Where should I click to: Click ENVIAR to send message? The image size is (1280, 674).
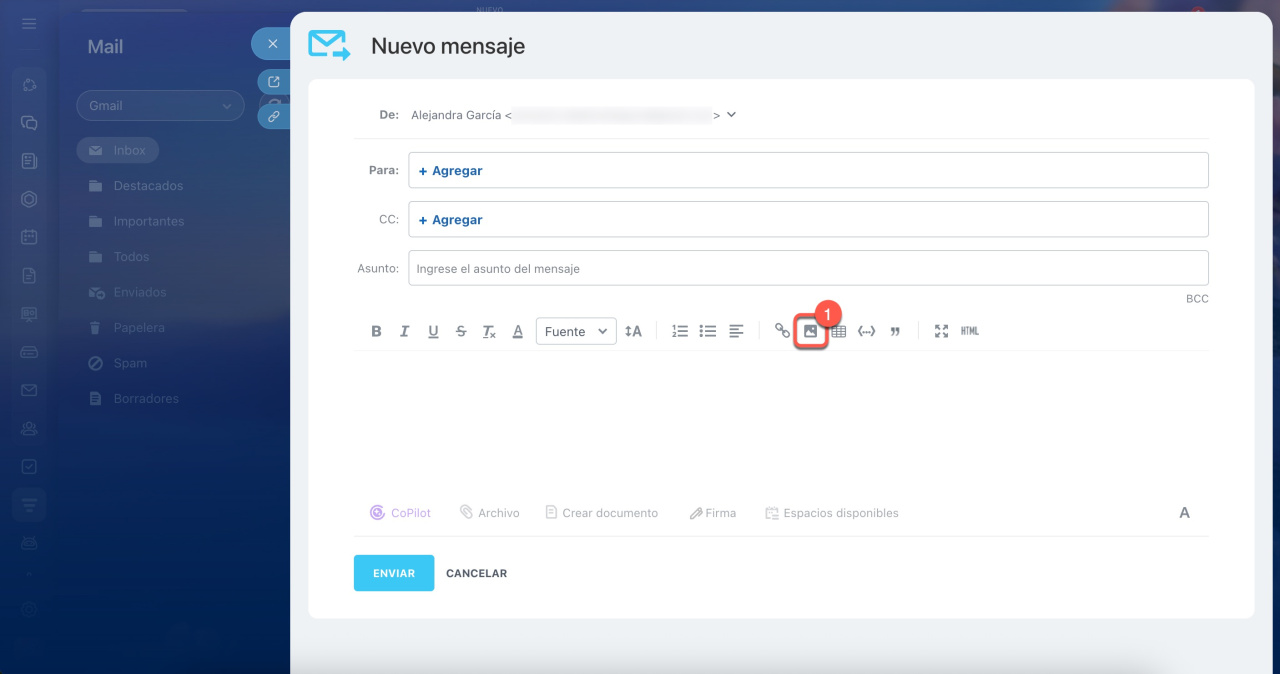click(x=394, y=573)
